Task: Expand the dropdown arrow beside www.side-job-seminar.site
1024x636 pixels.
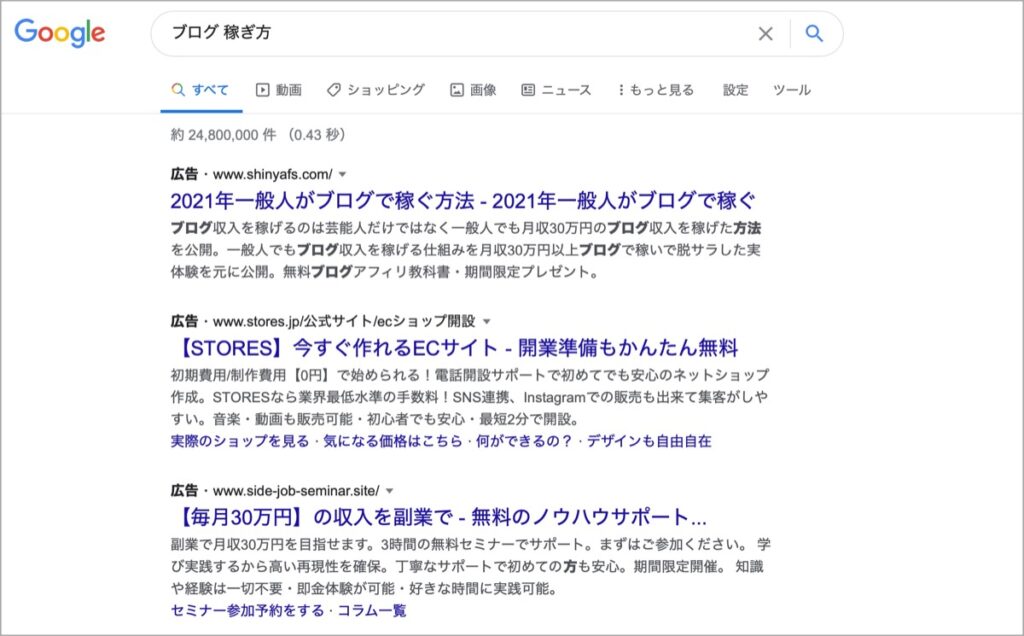Action: tap(390, 491)
